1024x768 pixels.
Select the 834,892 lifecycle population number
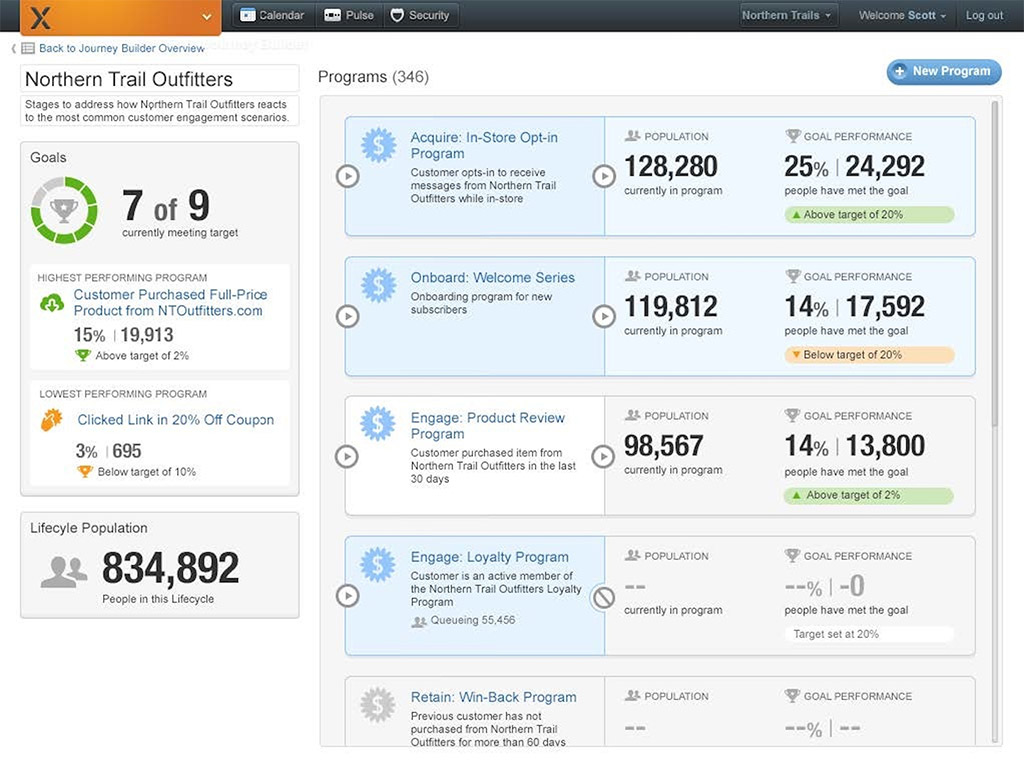click(170, 568)
